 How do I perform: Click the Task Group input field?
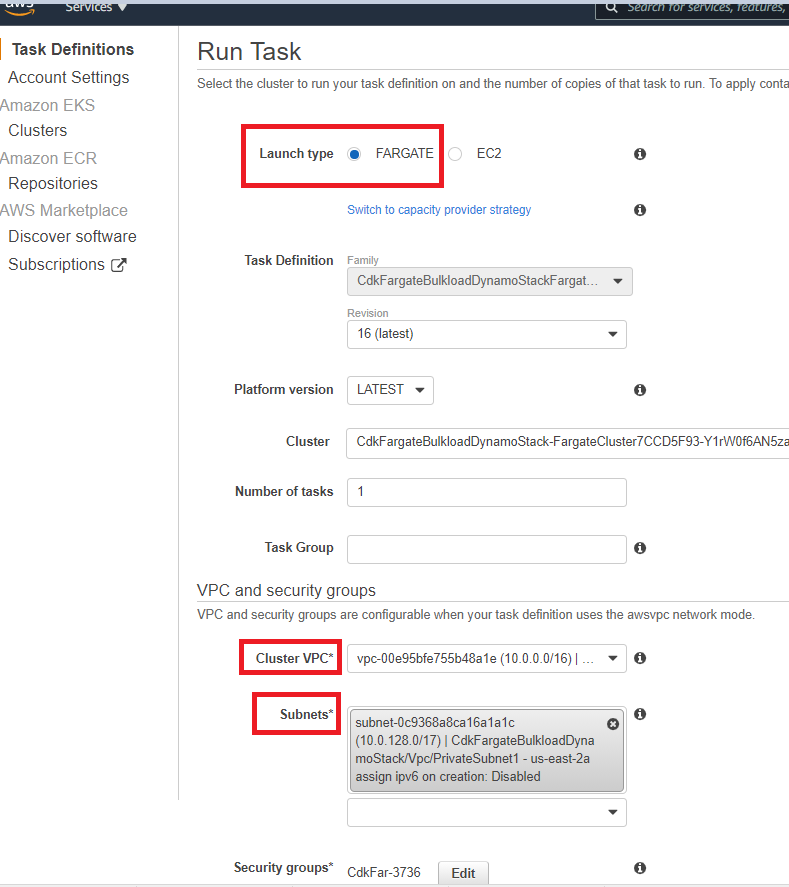486,549
